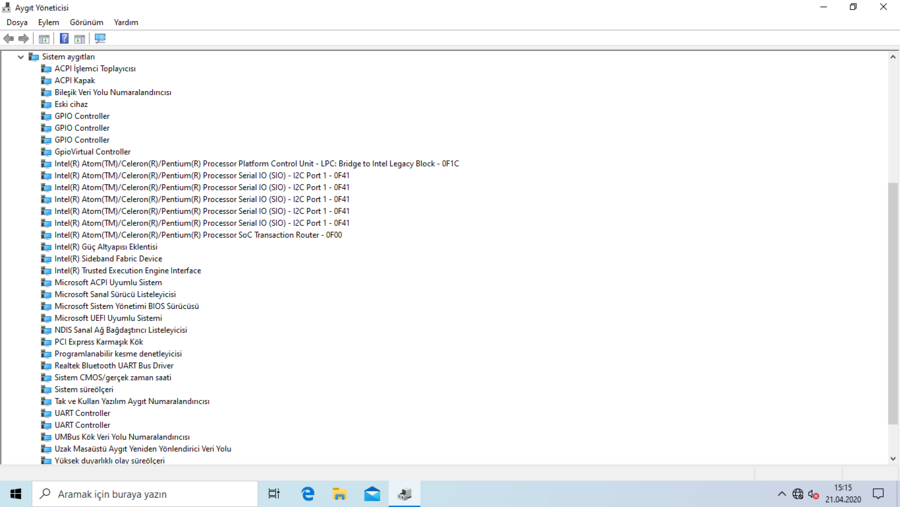The image size is (900, 507).
Task: Select Microsoft ACPI Uyumlu Sistem
Action: (x=108, y=282)
